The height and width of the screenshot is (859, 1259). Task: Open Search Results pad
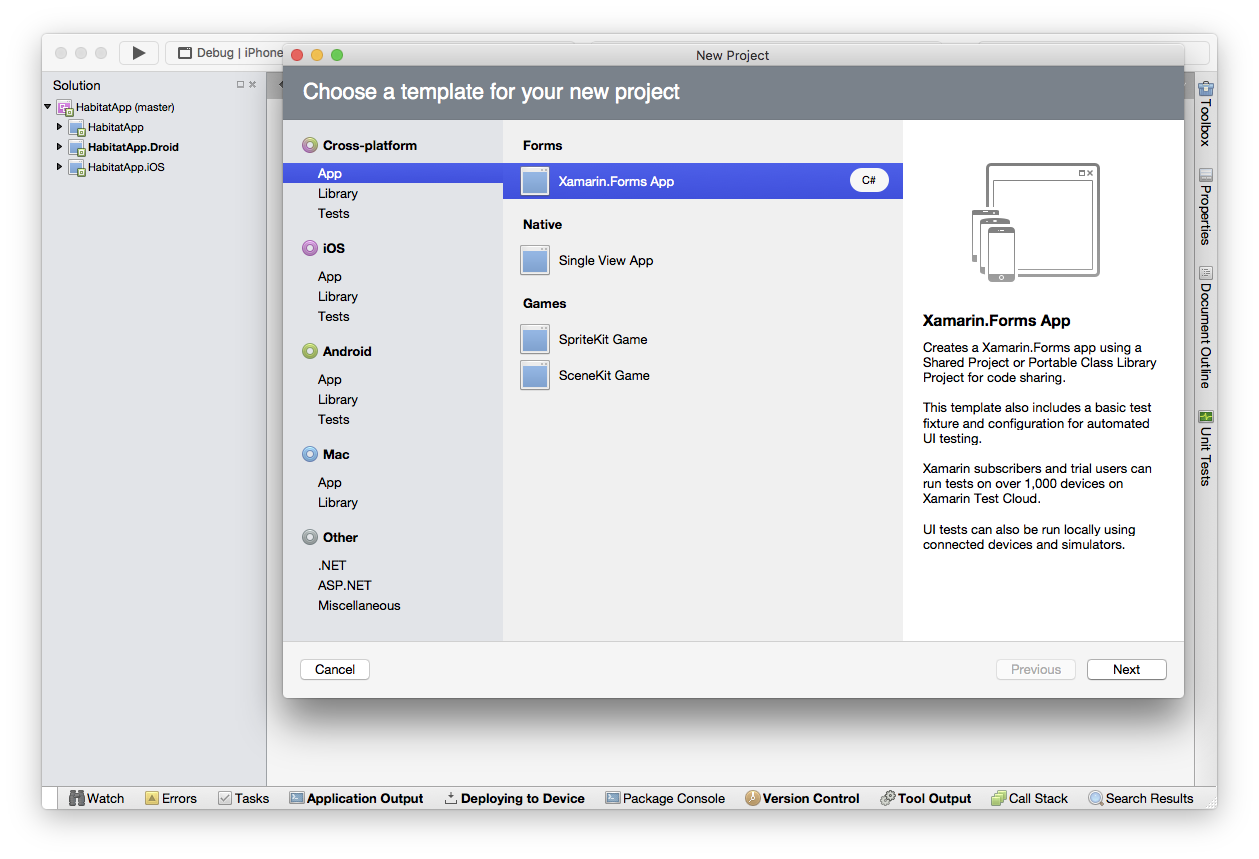tap(1141, 798)
